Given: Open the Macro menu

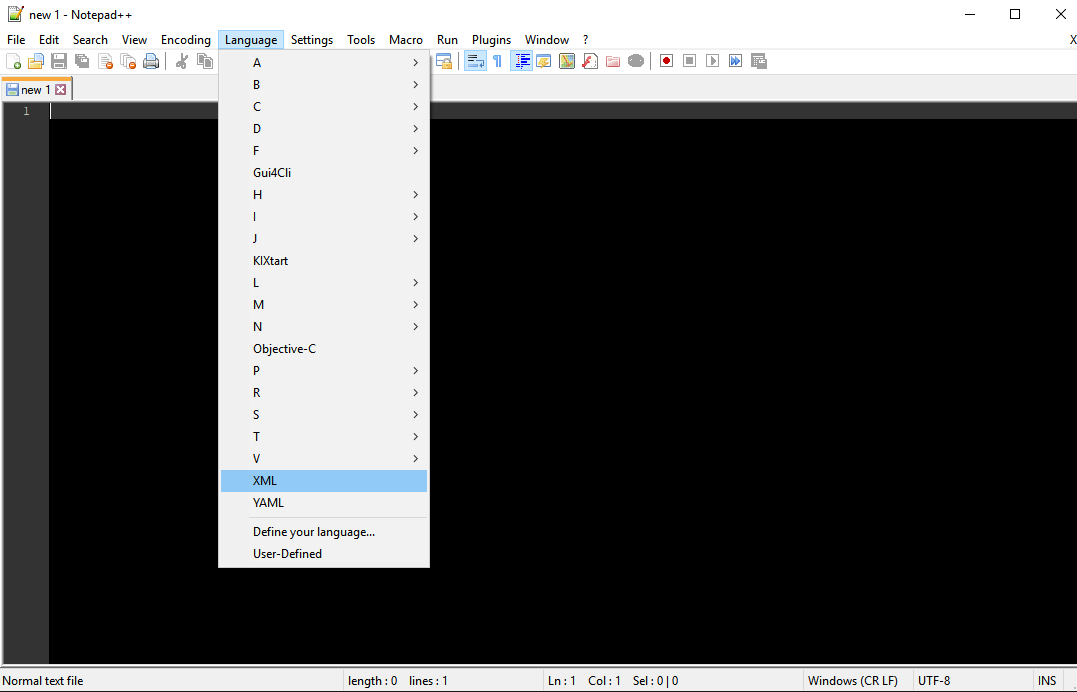Looking at the screenshot, I should click(406, 39).
